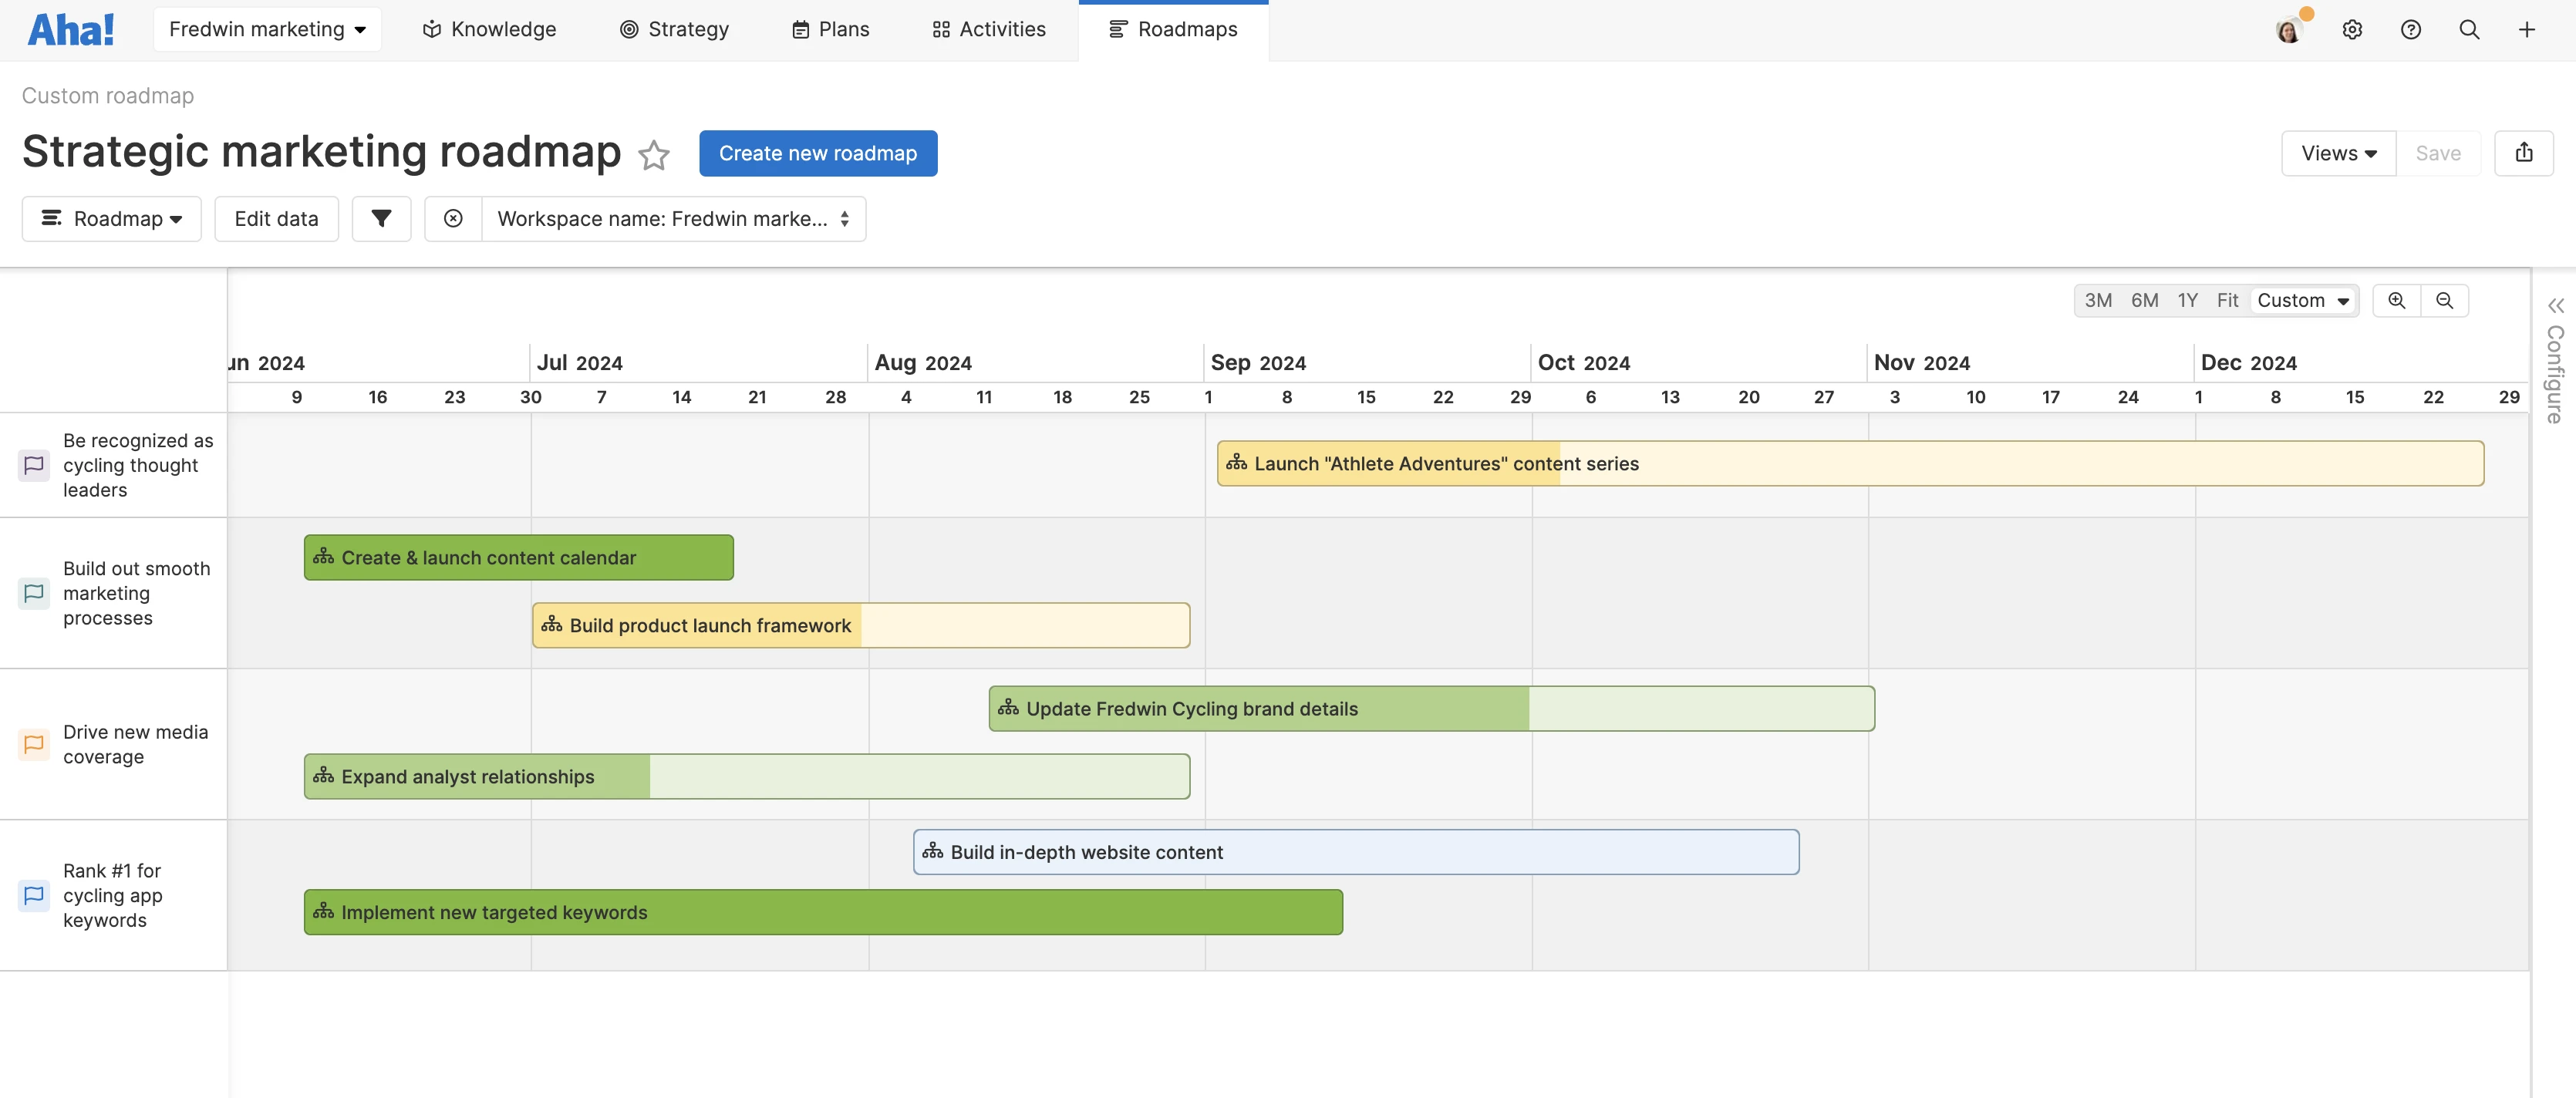Click the Edit data button
This screenshot has width=2576, height=1098.
click(x=276, y=218)
